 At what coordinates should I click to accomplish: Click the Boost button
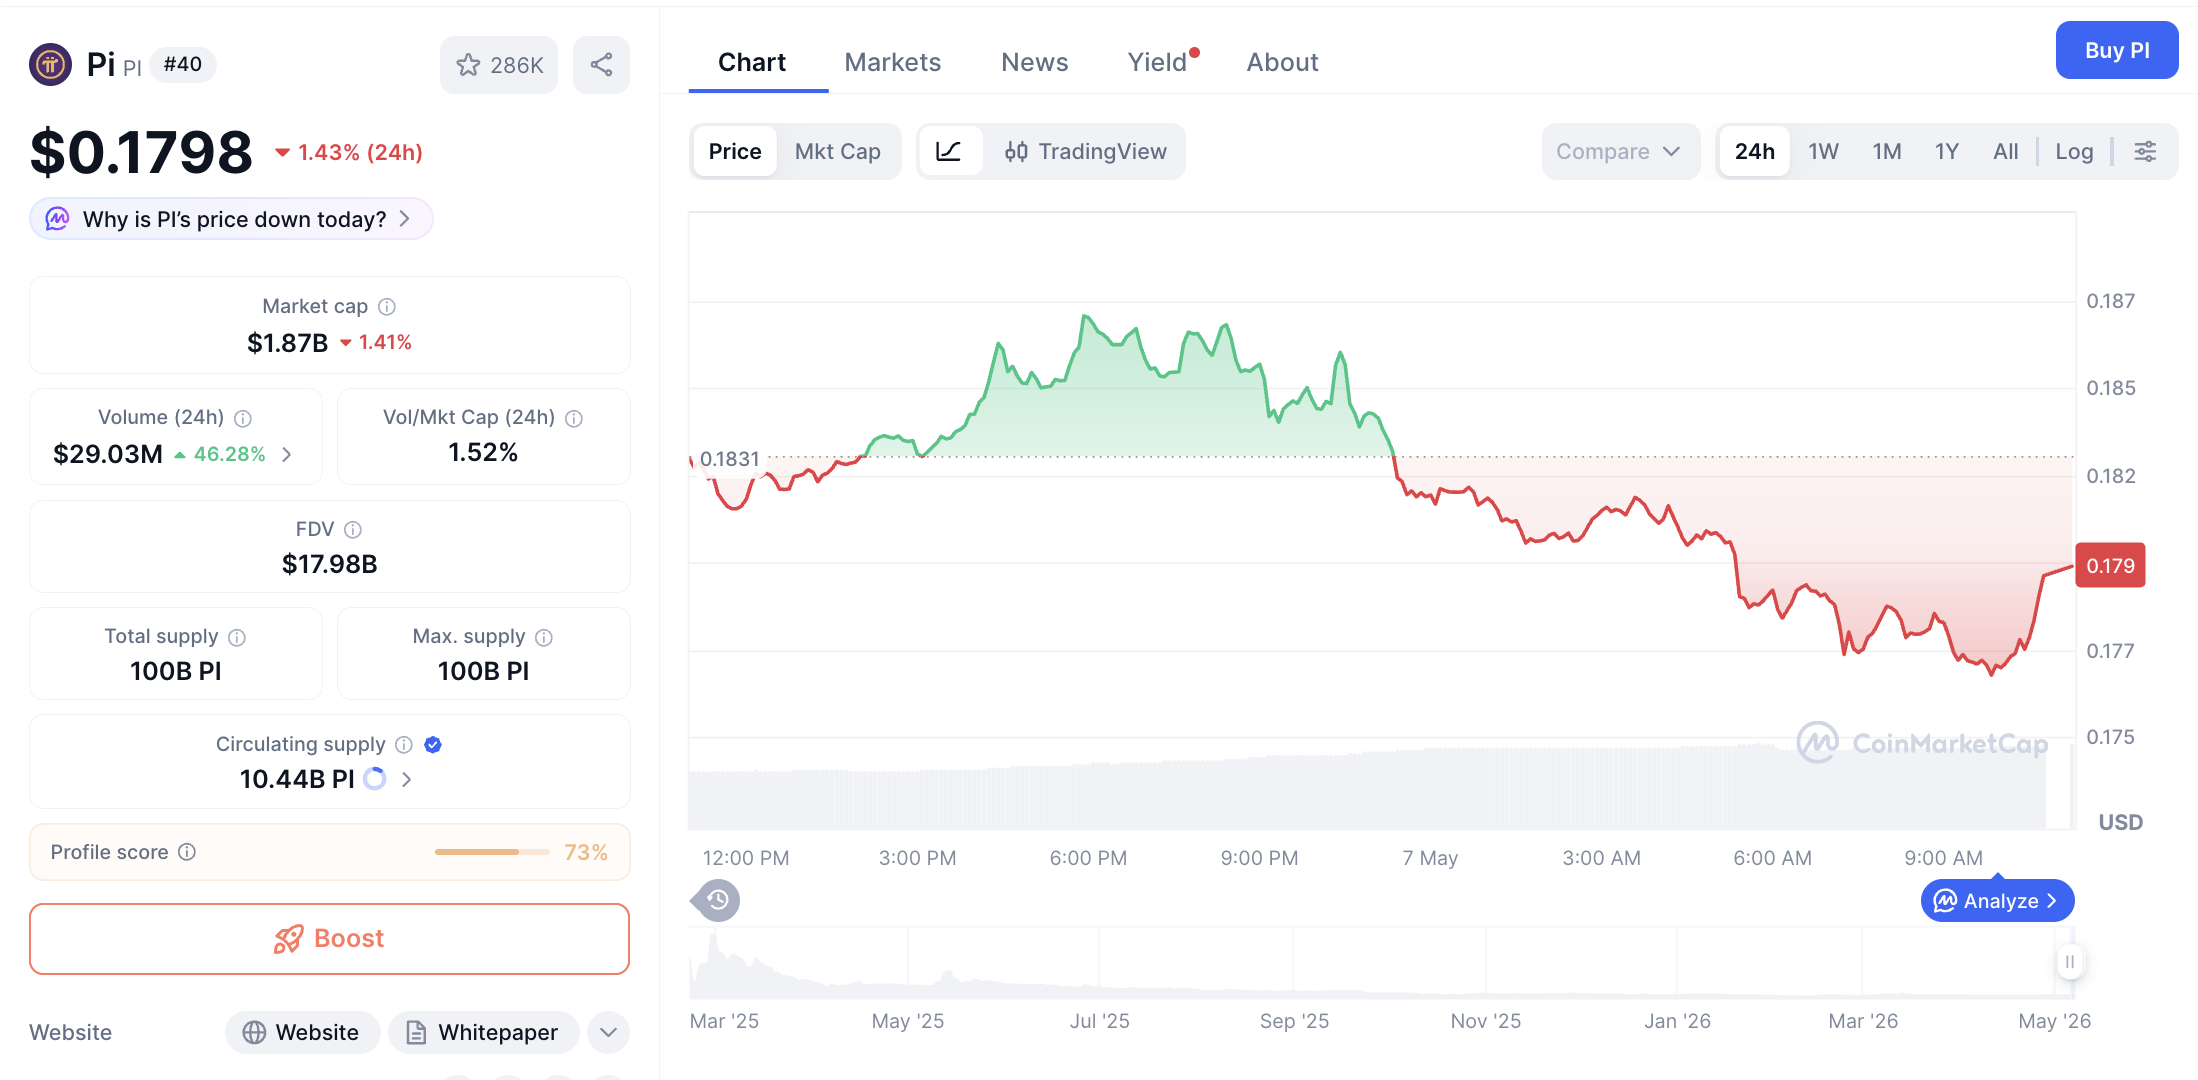coord(329,939)
